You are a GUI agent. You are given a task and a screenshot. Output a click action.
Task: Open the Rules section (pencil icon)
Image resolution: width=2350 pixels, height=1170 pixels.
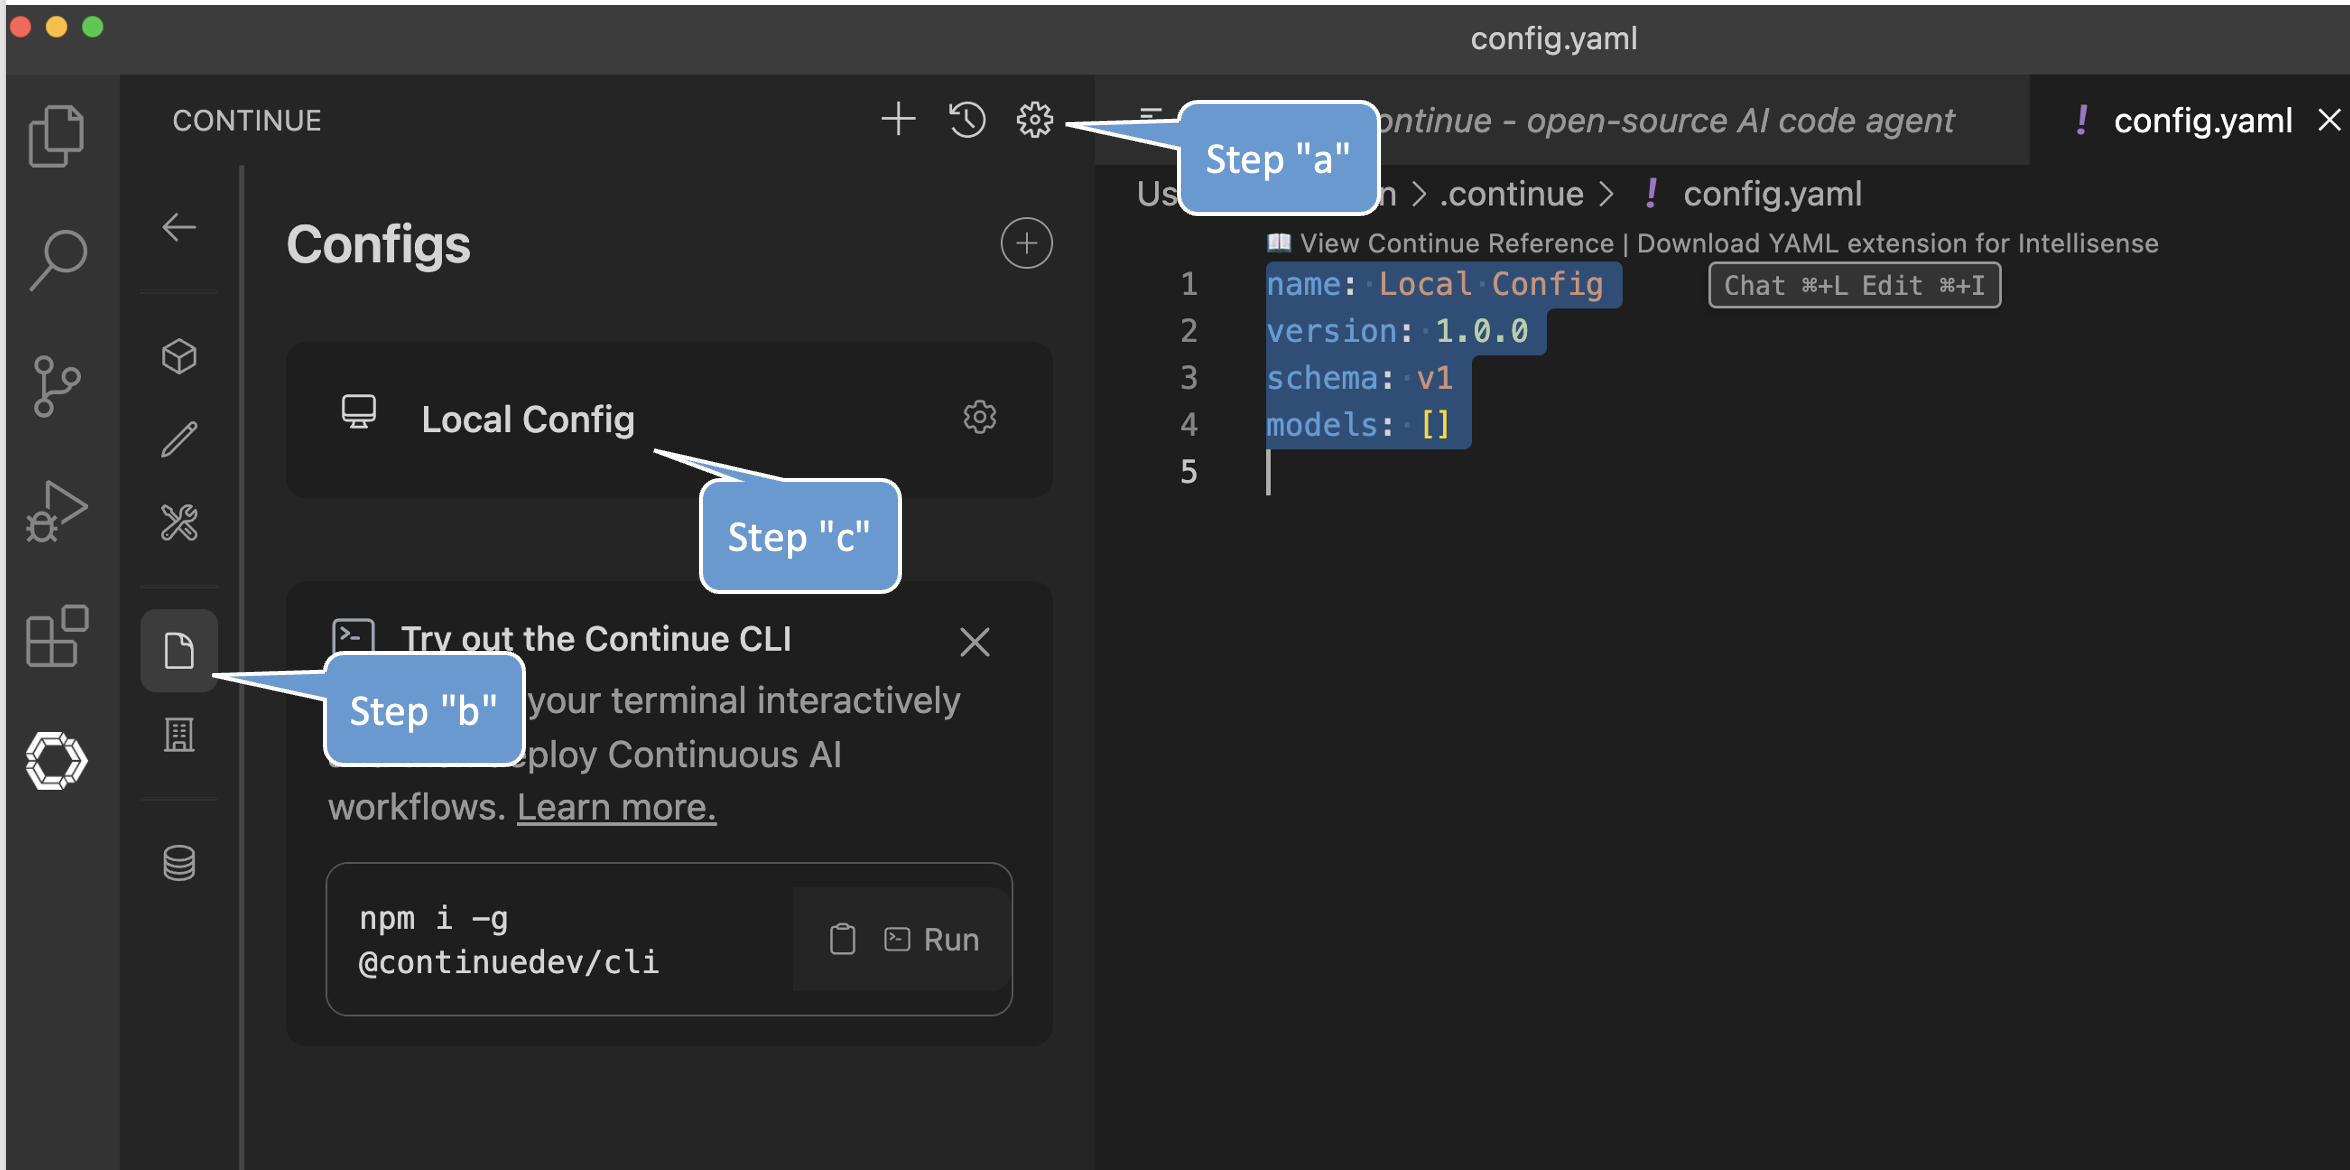[179, 439]
